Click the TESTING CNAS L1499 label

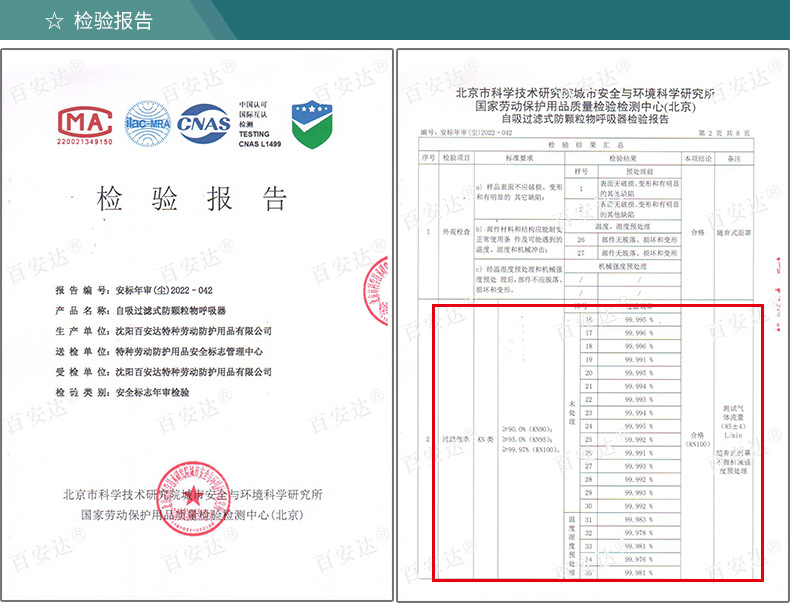pos(259,139)
